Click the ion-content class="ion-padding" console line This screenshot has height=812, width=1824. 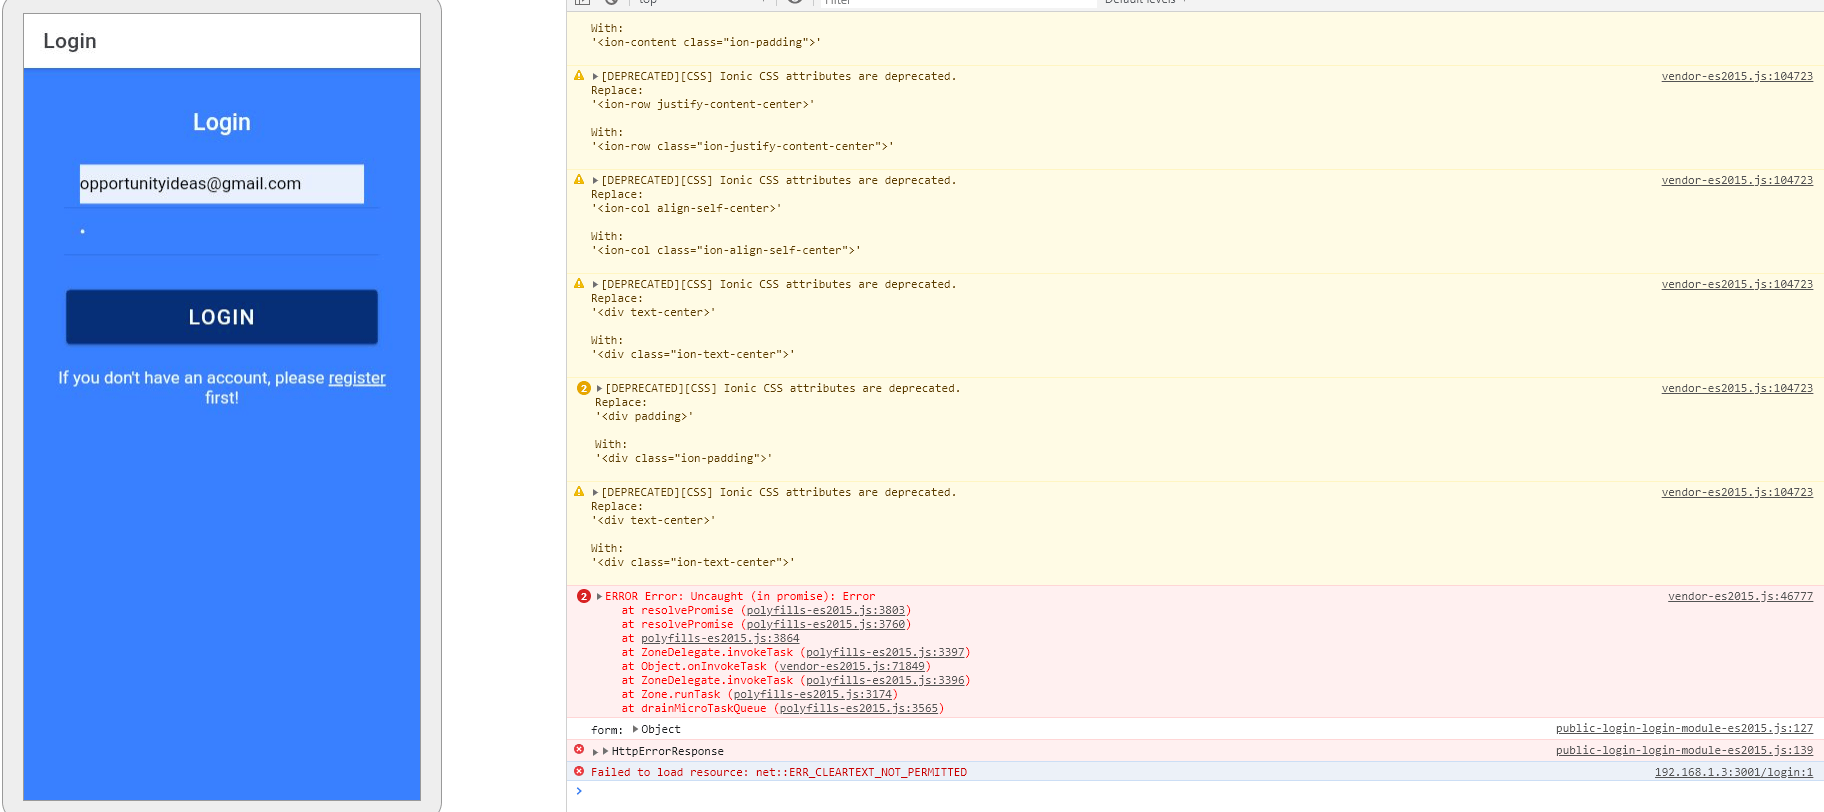click(x=706, y=42)
